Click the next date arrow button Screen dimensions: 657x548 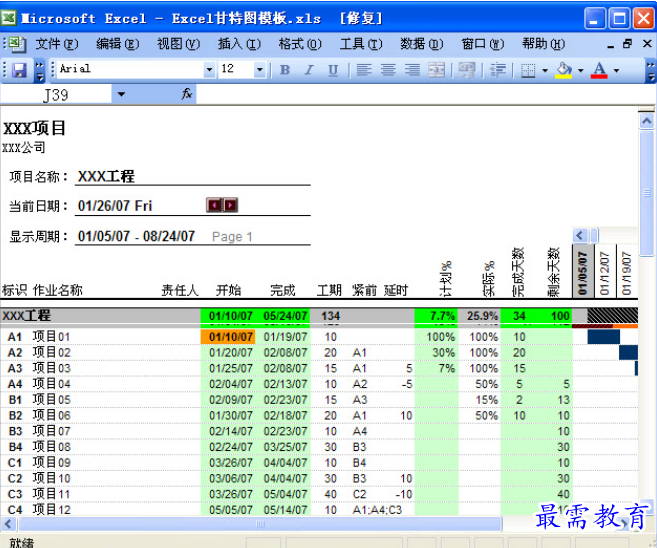pos(231,205)
